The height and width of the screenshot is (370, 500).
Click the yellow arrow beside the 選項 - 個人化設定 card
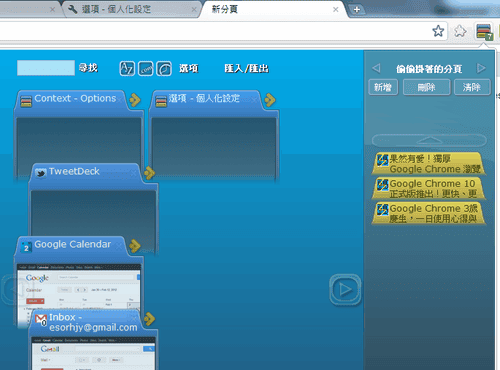click(270, 100)
